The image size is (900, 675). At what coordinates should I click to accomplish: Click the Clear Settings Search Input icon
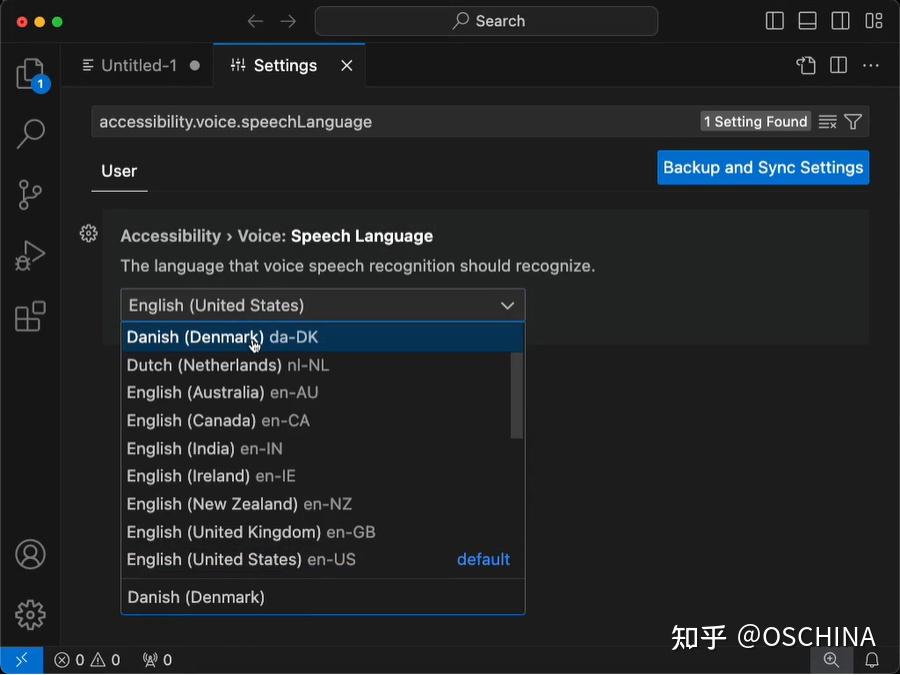click(x=827, y=121)
